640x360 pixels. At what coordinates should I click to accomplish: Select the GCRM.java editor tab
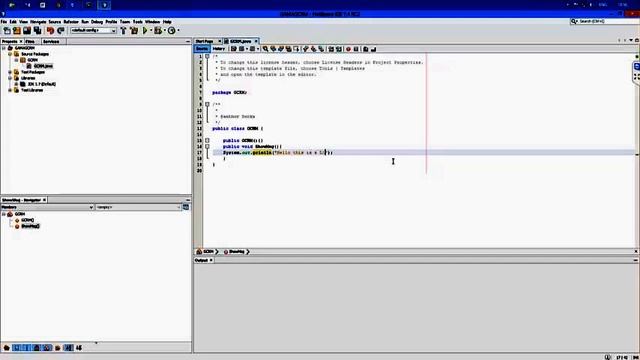[x=241, y=42]
